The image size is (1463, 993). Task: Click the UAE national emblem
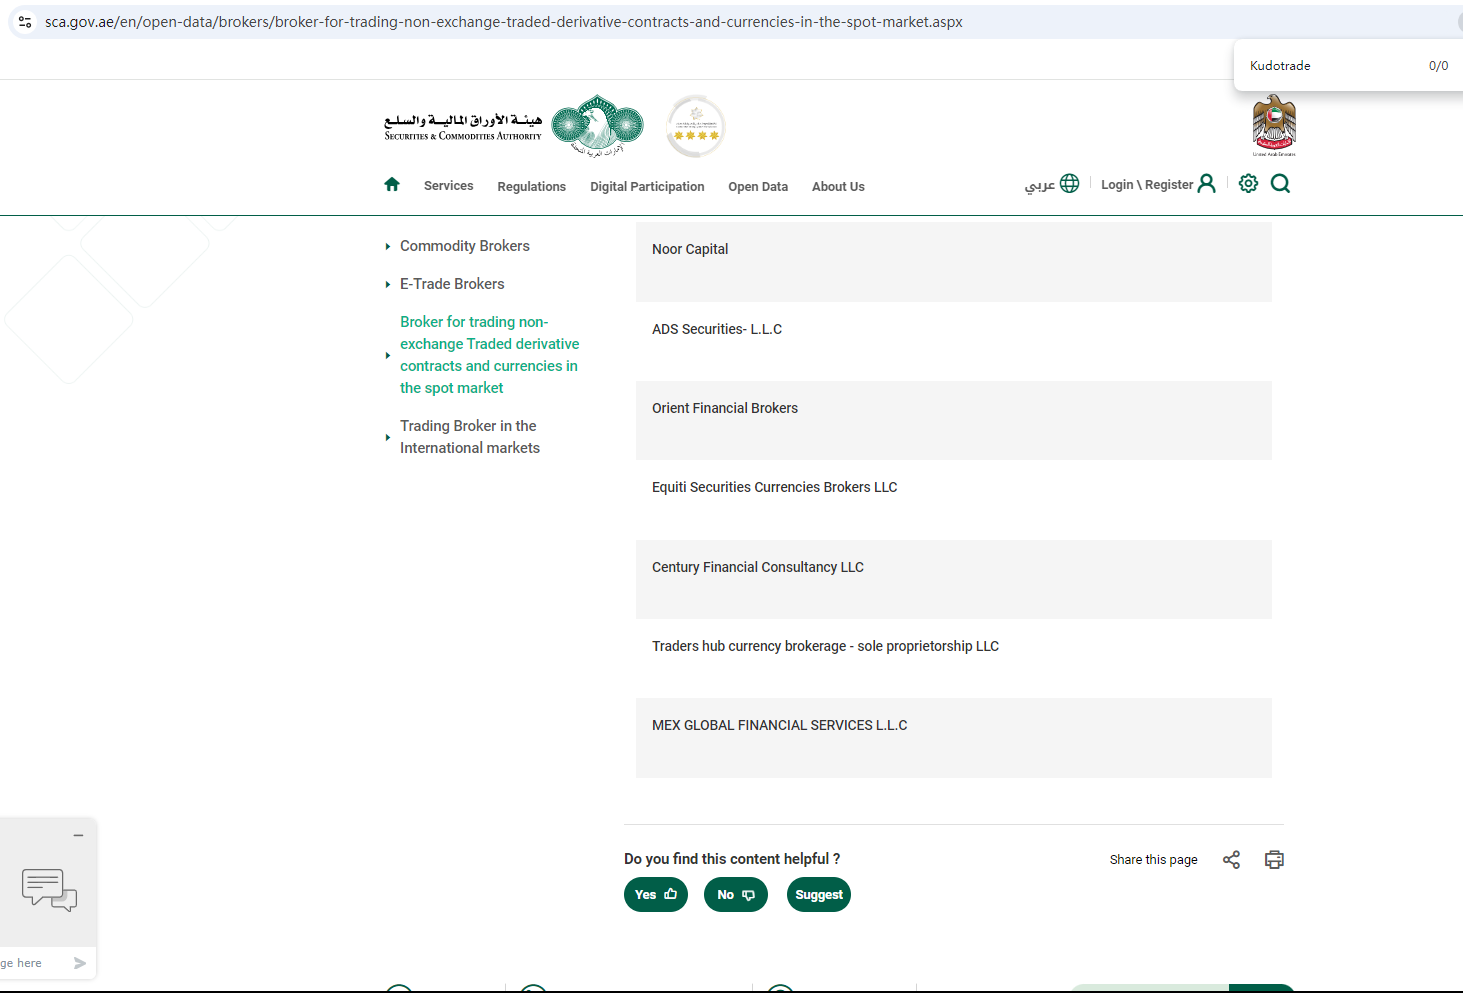tap(1274, 125)
